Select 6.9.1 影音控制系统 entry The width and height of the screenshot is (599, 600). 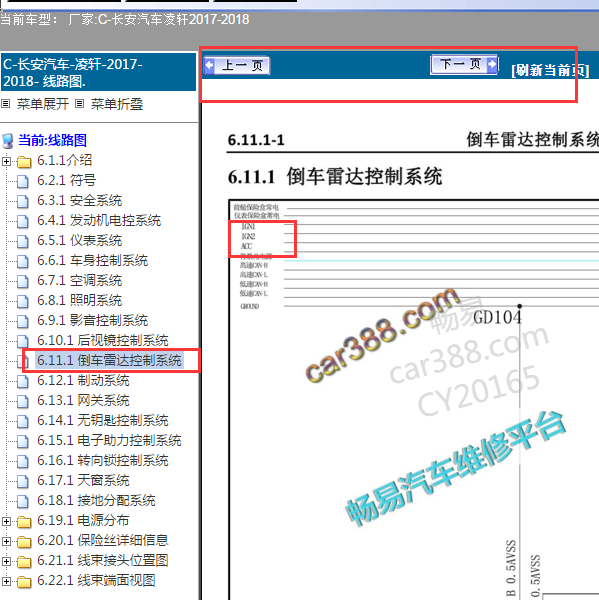pyautogui.click(x=92, y=320)
